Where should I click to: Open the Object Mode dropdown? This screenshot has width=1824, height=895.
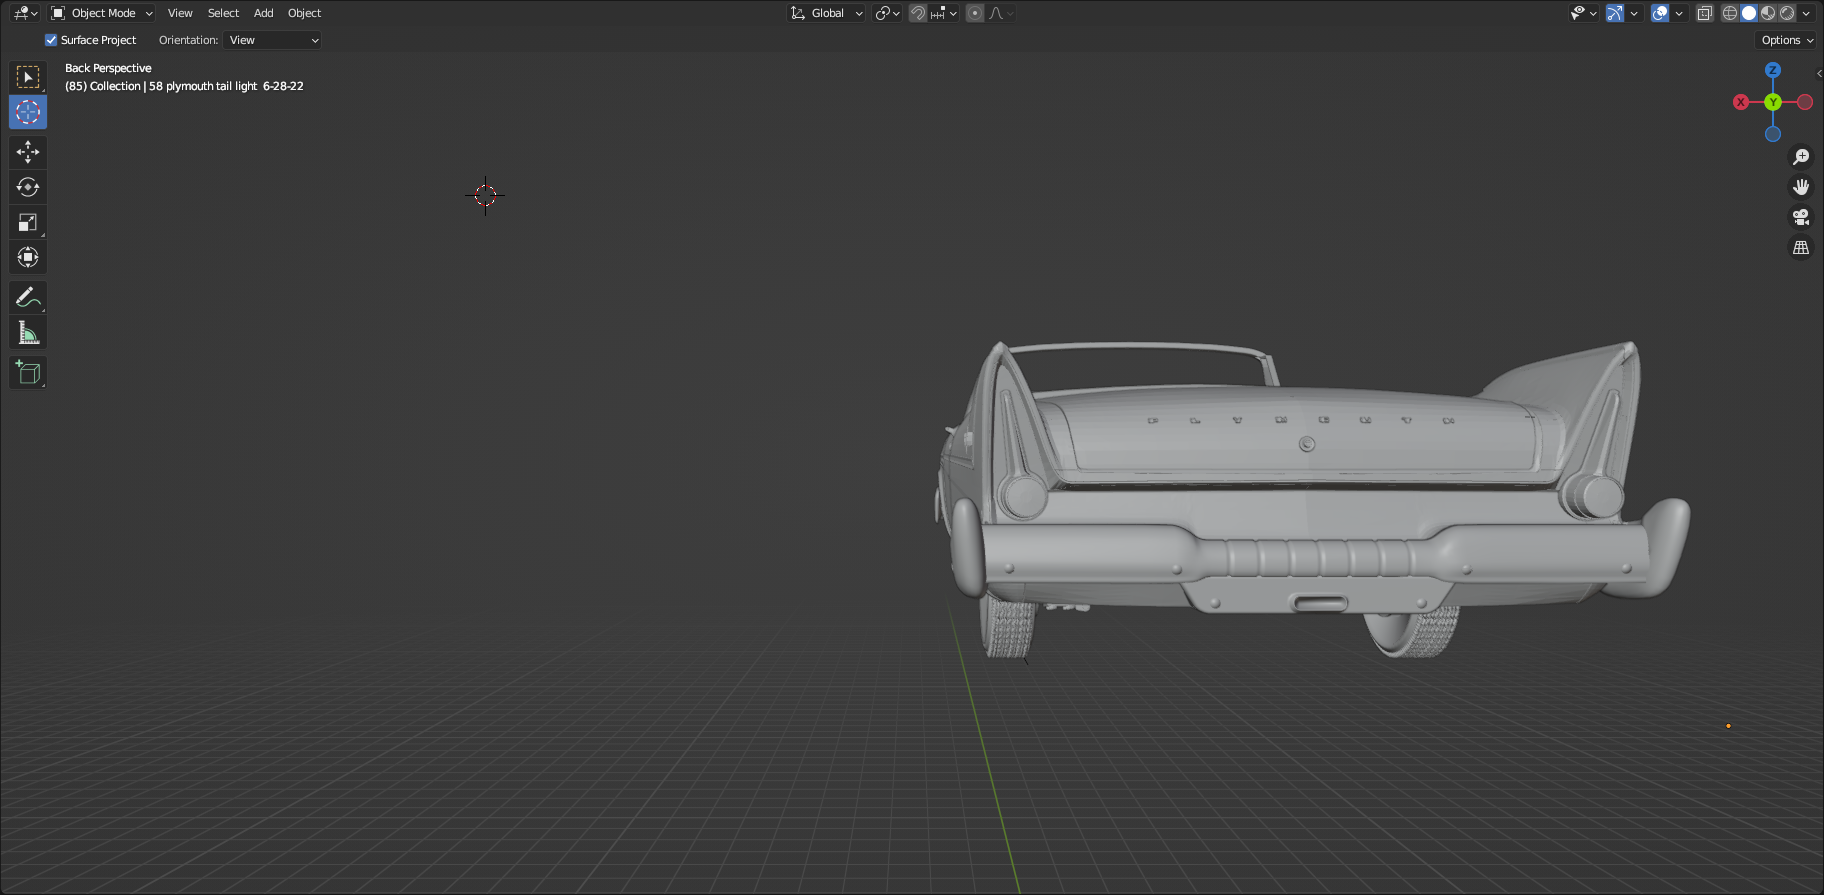pyautogui.click(x=102, y=13)
